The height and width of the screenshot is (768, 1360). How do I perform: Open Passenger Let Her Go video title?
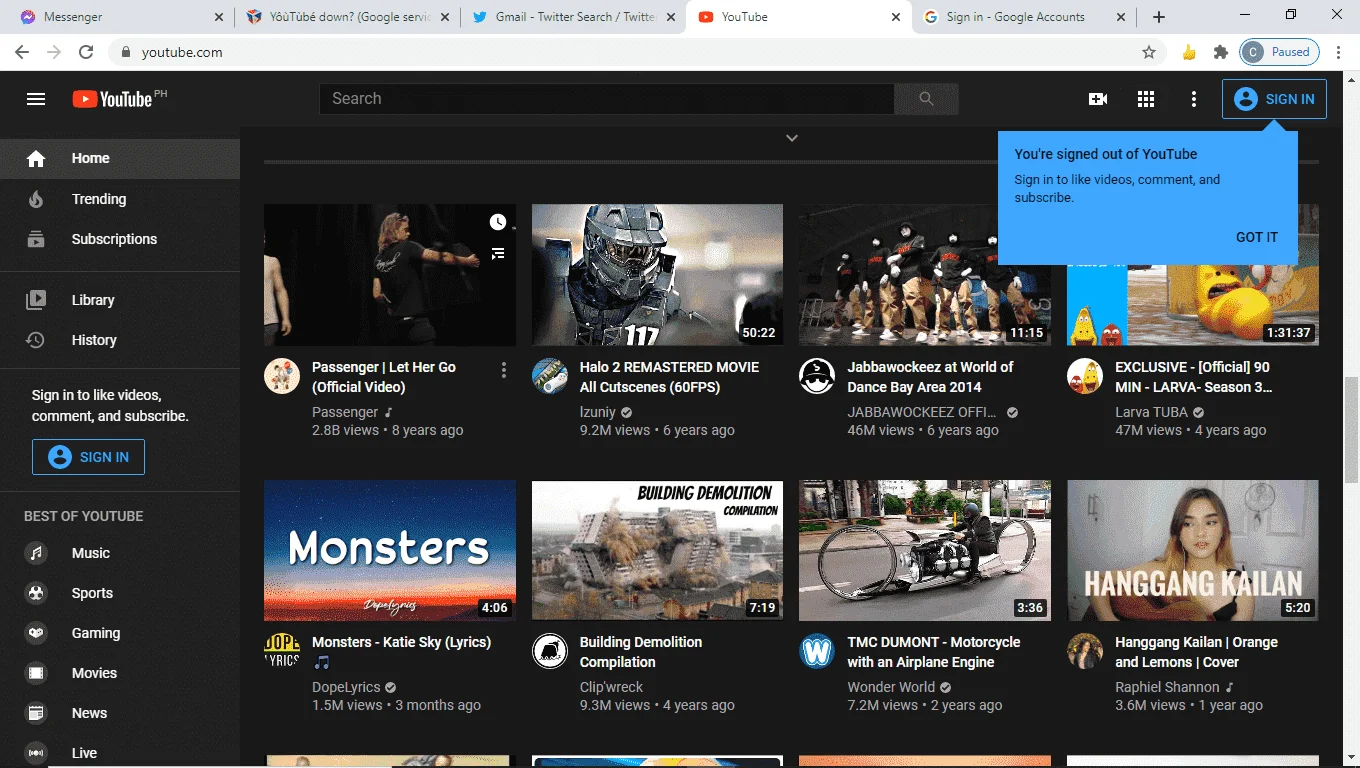pyautogui.click(x=384, y=377)
